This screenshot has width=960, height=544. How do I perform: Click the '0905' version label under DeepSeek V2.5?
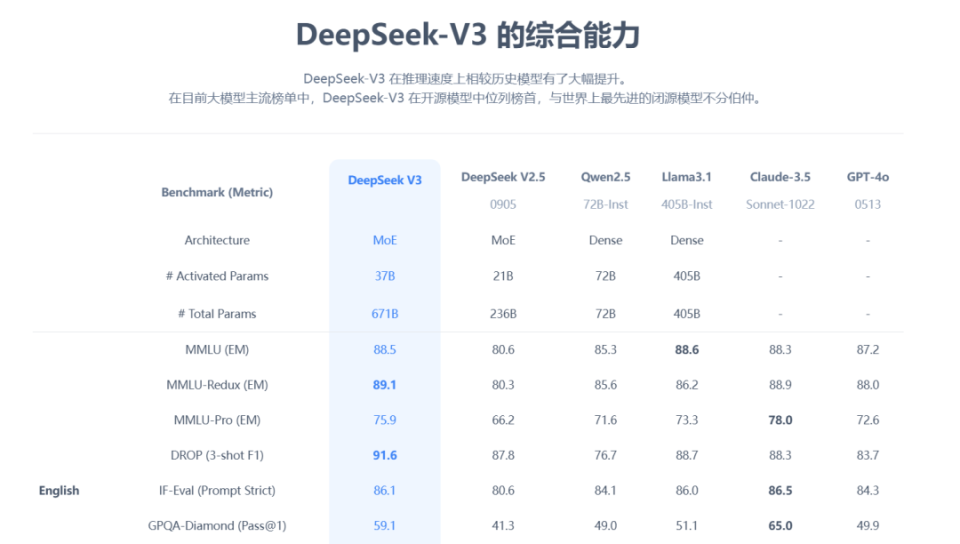503,204
